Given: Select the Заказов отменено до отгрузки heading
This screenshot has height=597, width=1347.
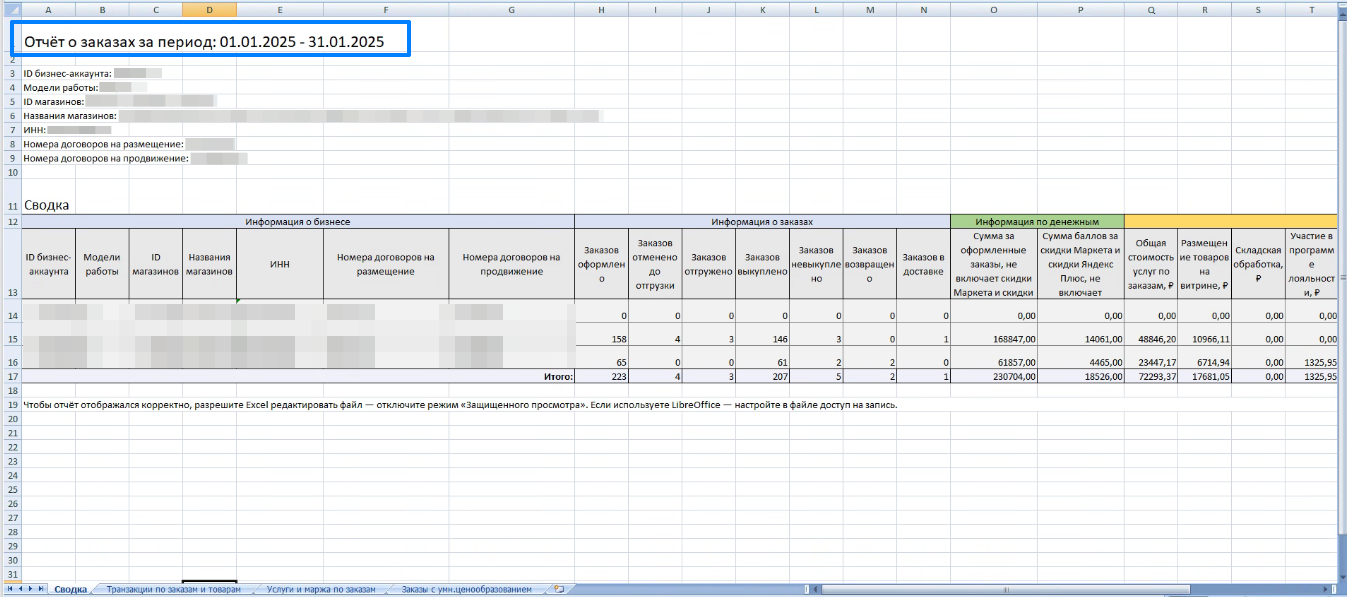Looking at the screenshot, I should pyautogui.click(x=655, y=263).
